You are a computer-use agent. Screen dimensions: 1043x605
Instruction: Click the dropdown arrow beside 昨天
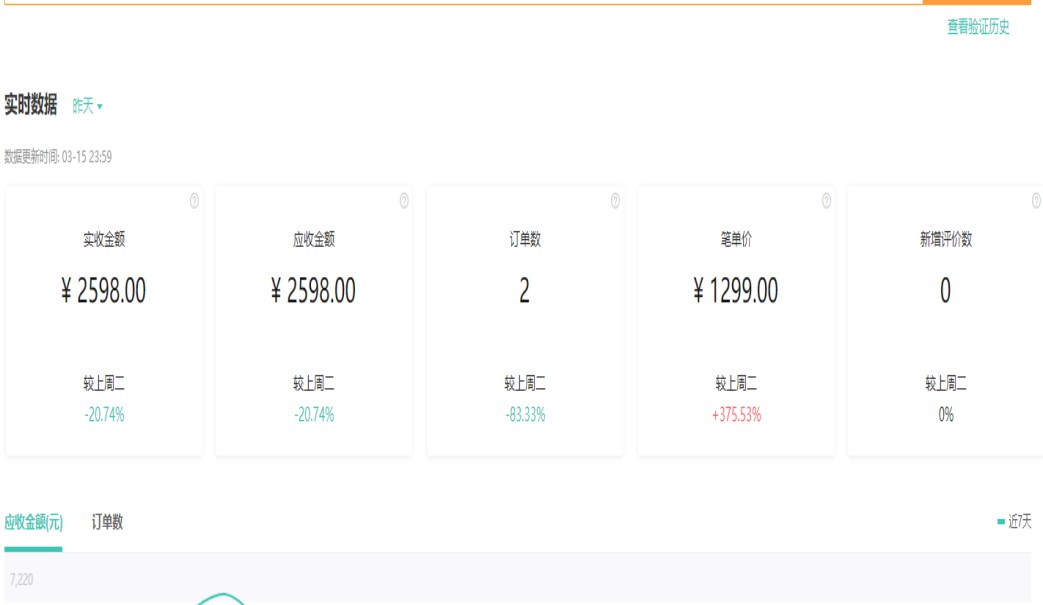100,107
